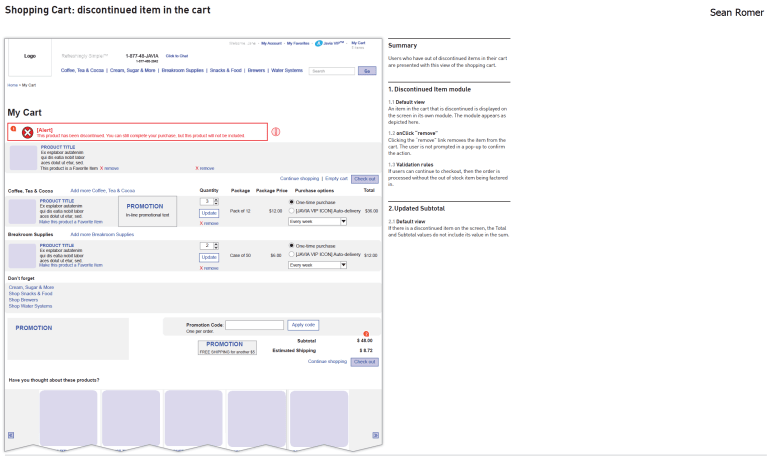This screenshot has height=456, width=770.
Task: Click the orange marker beside Subtotal amount
Action: pyautogui.click(x=366, y=333)
